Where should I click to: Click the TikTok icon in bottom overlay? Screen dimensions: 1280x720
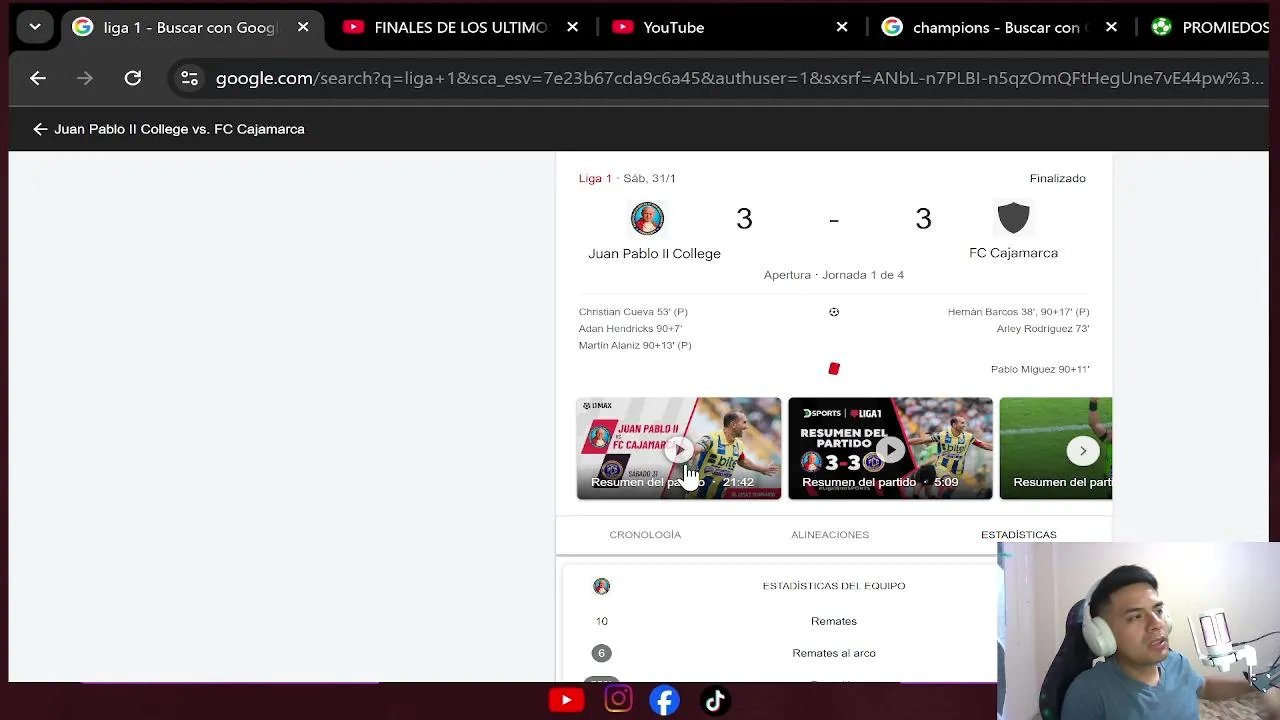pos(715,701)
